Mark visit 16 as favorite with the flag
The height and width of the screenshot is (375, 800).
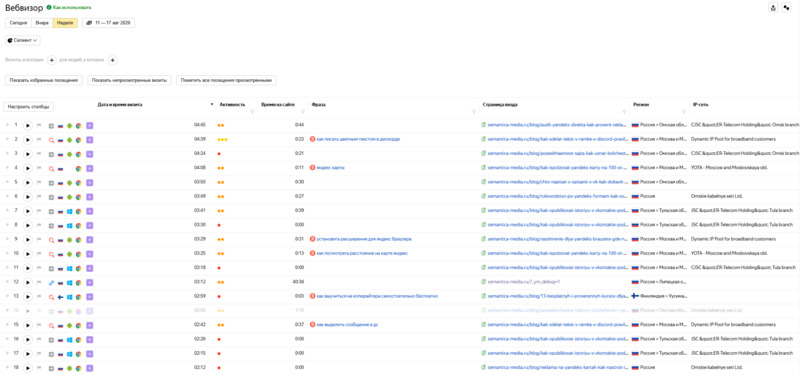coord(39,339)
